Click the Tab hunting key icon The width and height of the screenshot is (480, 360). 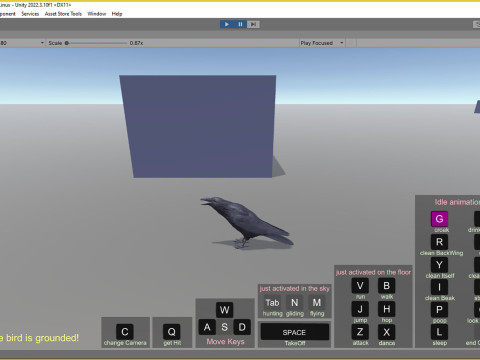click(x=272, y=303)
